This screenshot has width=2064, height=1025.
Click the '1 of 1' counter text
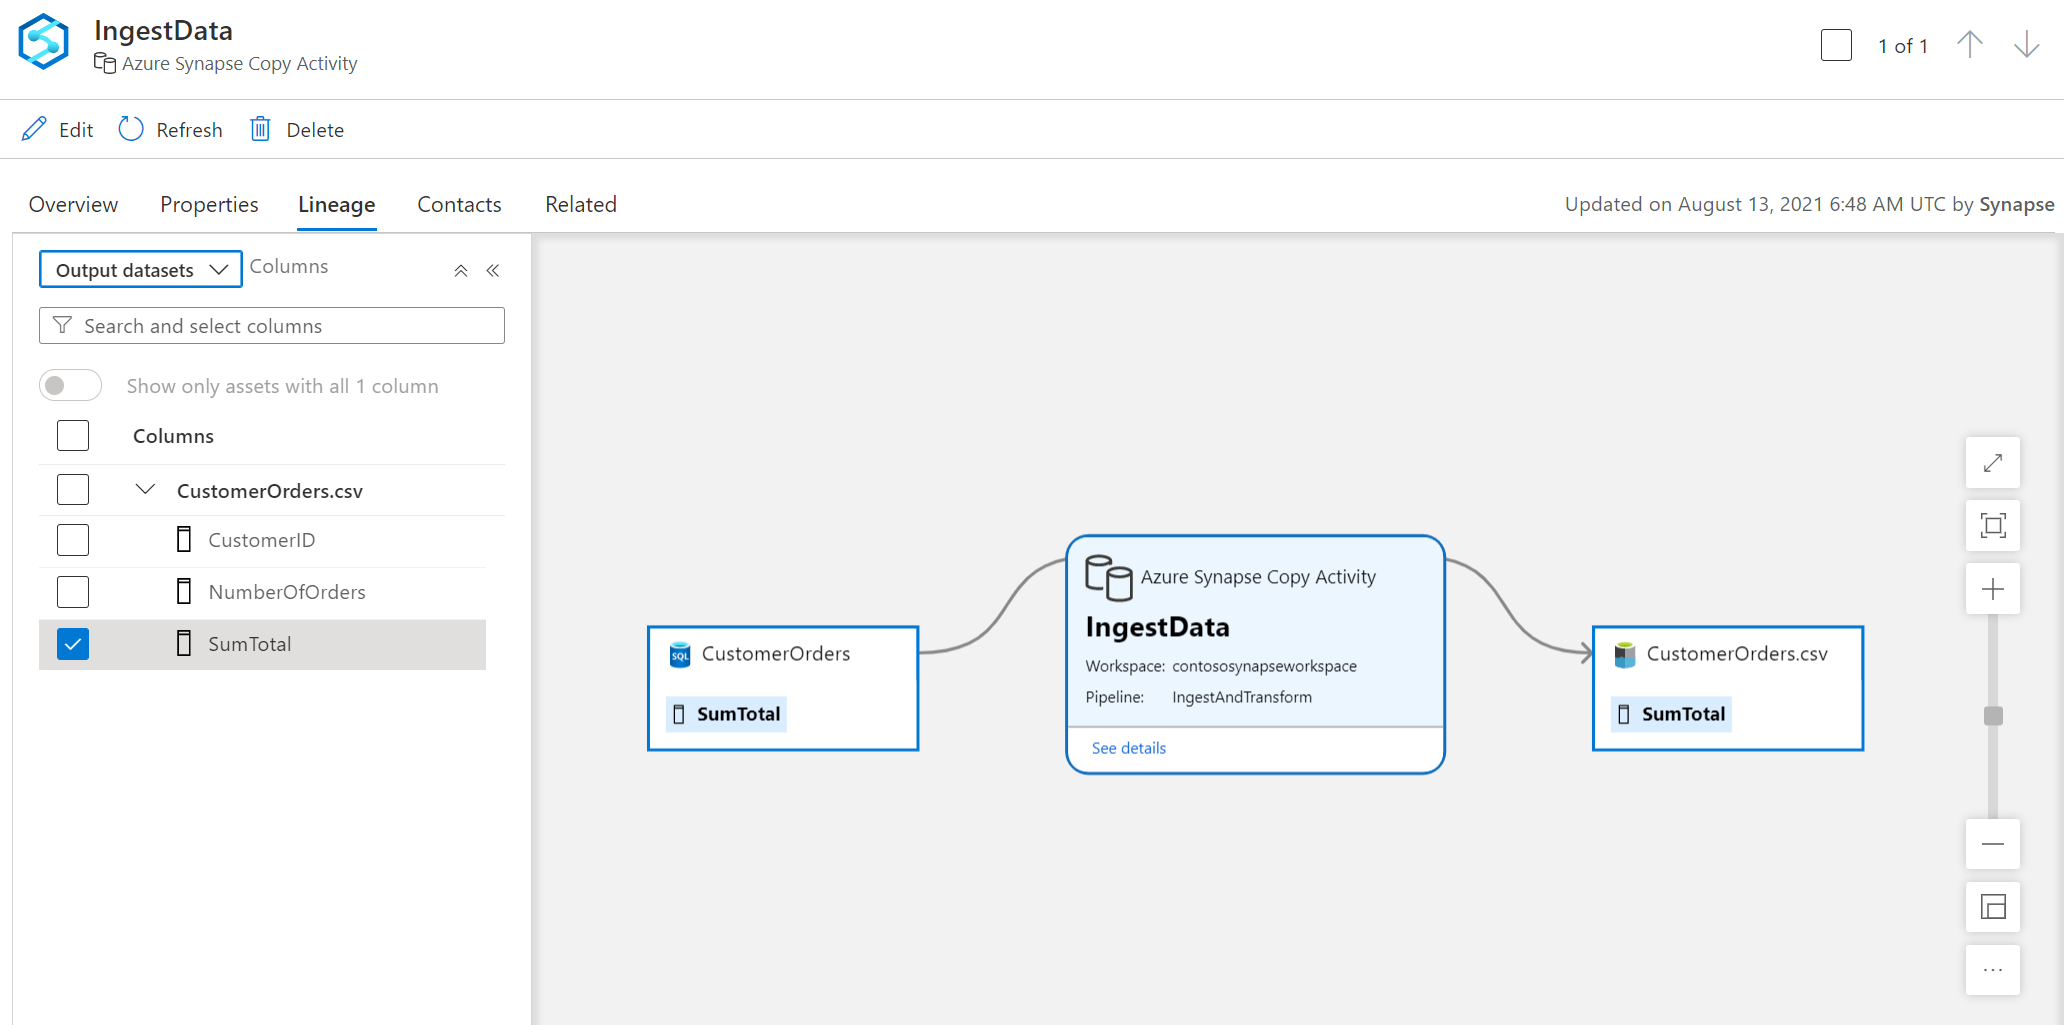tap(1903, 46)
